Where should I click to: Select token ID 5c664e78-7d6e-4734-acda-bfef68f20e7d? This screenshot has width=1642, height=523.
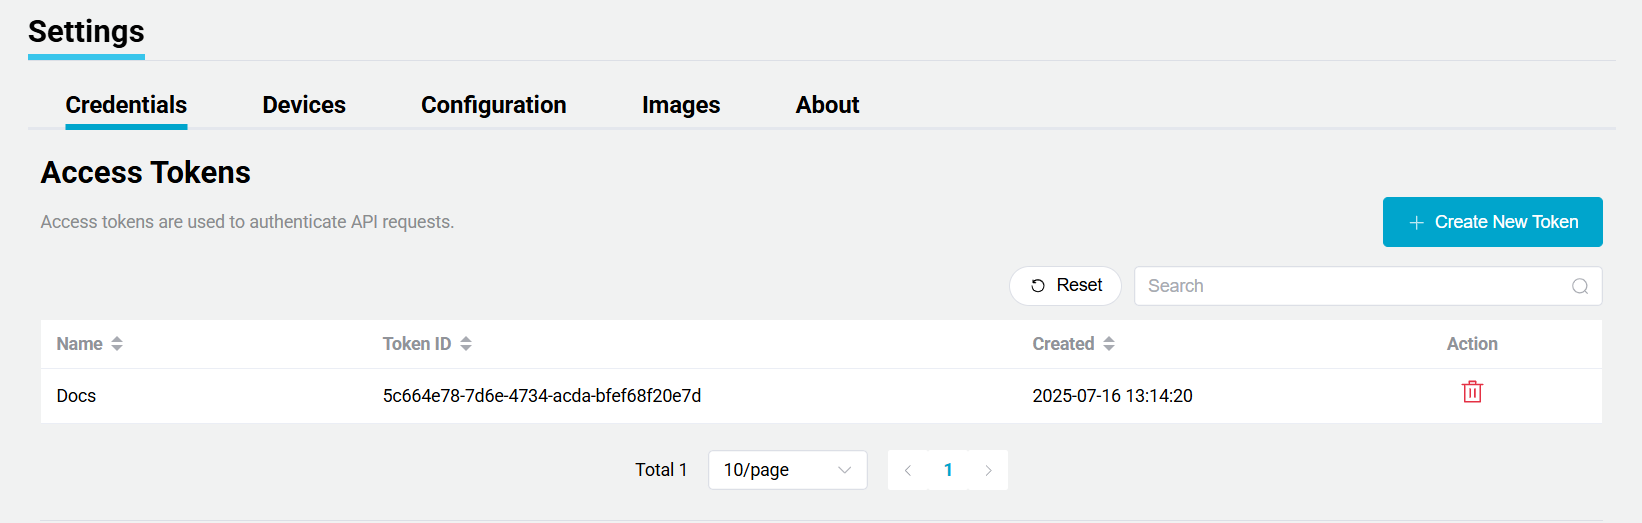click(542, 396)
